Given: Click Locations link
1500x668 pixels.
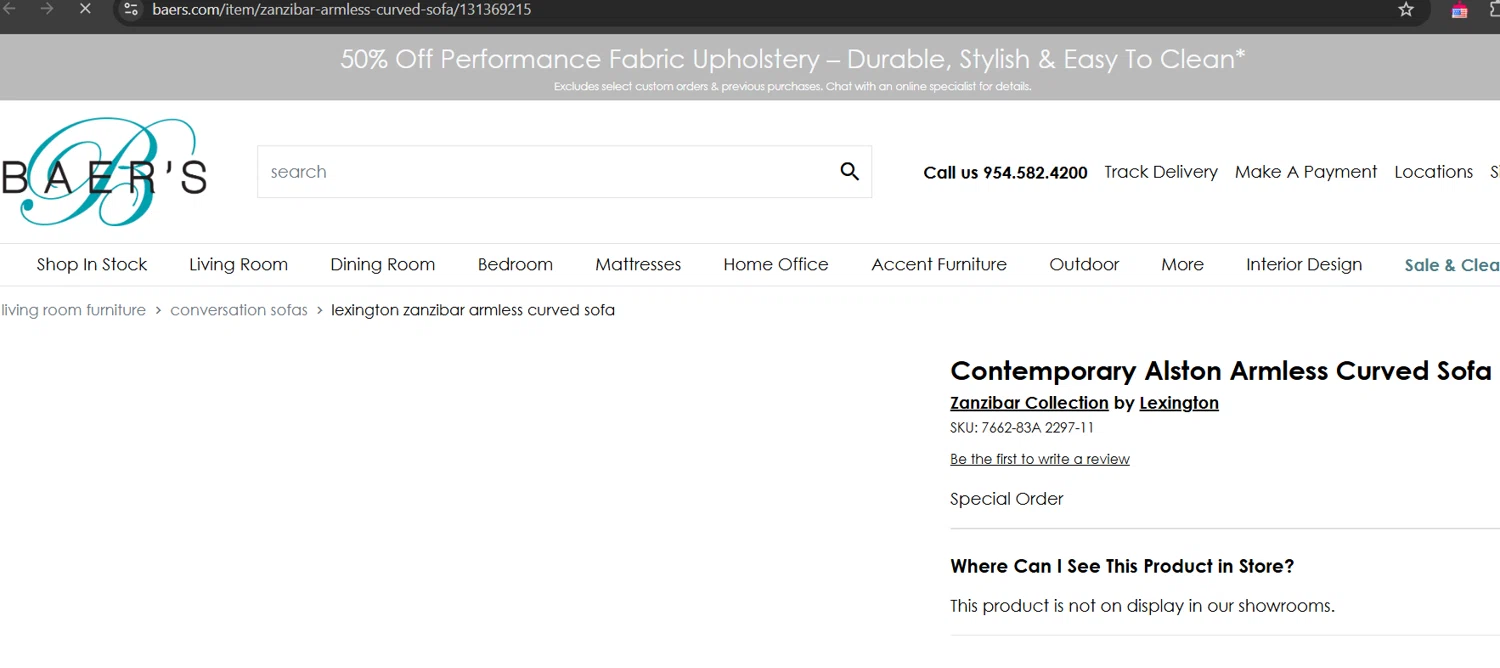Looking at the screenshot, I should tap(1433, 172).
